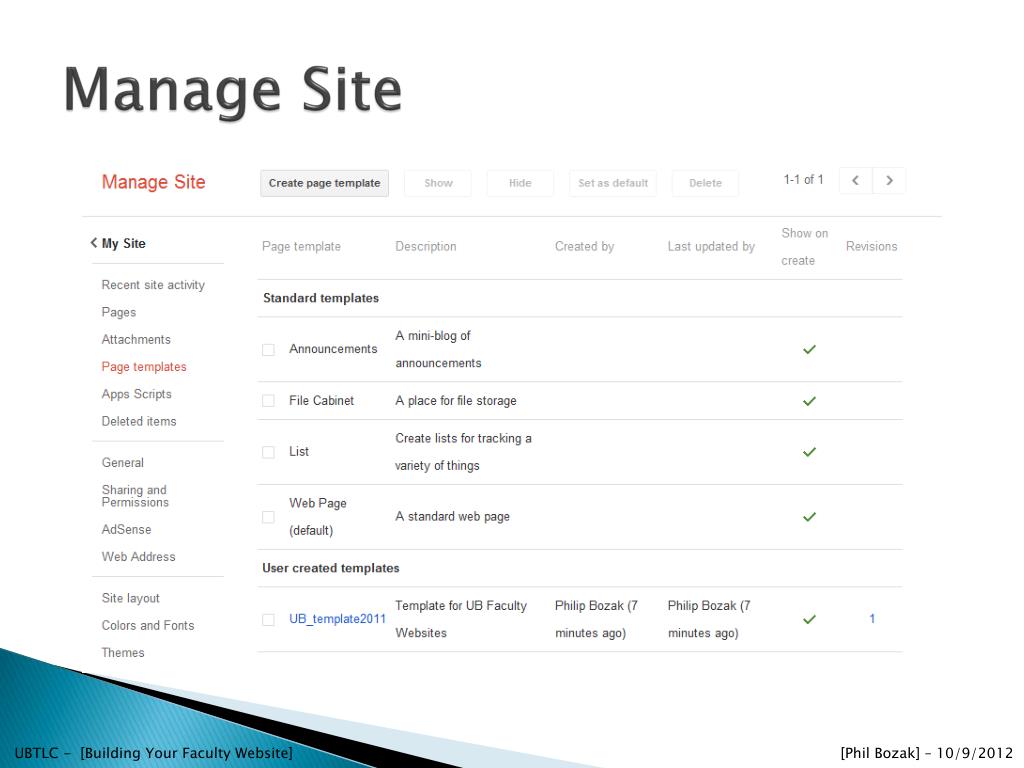Image resolution: width=1024 pixels, height=768 pixels.
Task: Open the UB_template2011 link
Action: pos(338,619)
